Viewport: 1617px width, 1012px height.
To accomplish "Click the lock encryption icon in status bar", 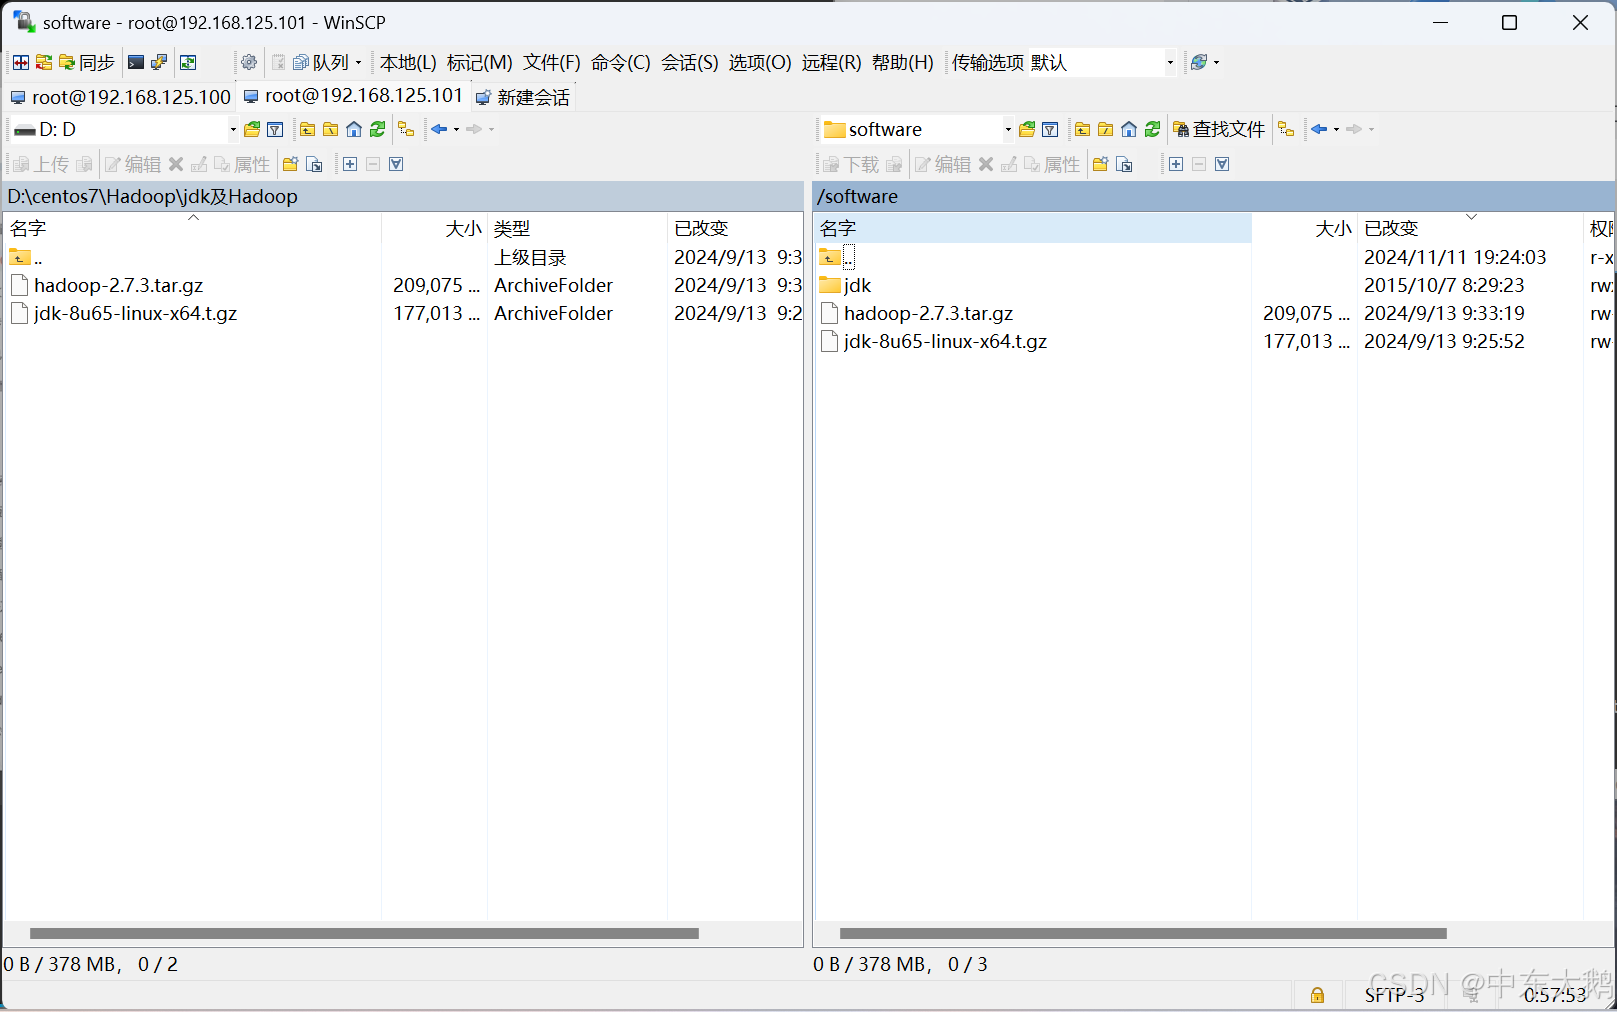I will point(1317,995).
